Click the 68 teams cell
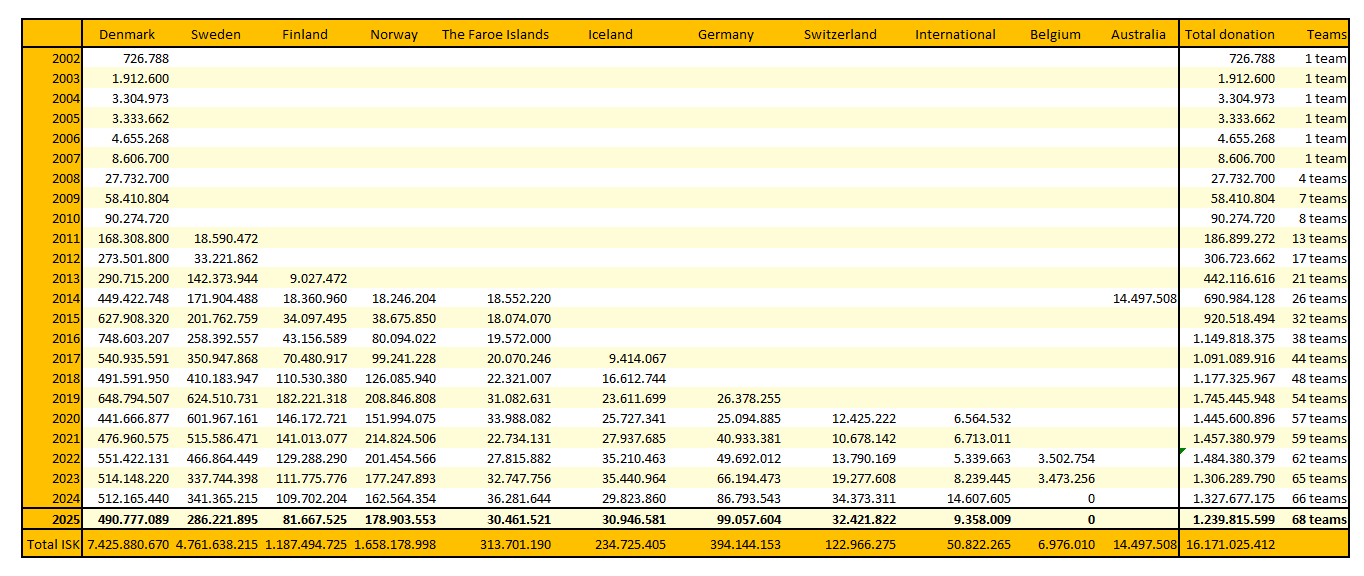Image resolution: width=1364 pixels, height=576 pixels. coord(1318,520)
